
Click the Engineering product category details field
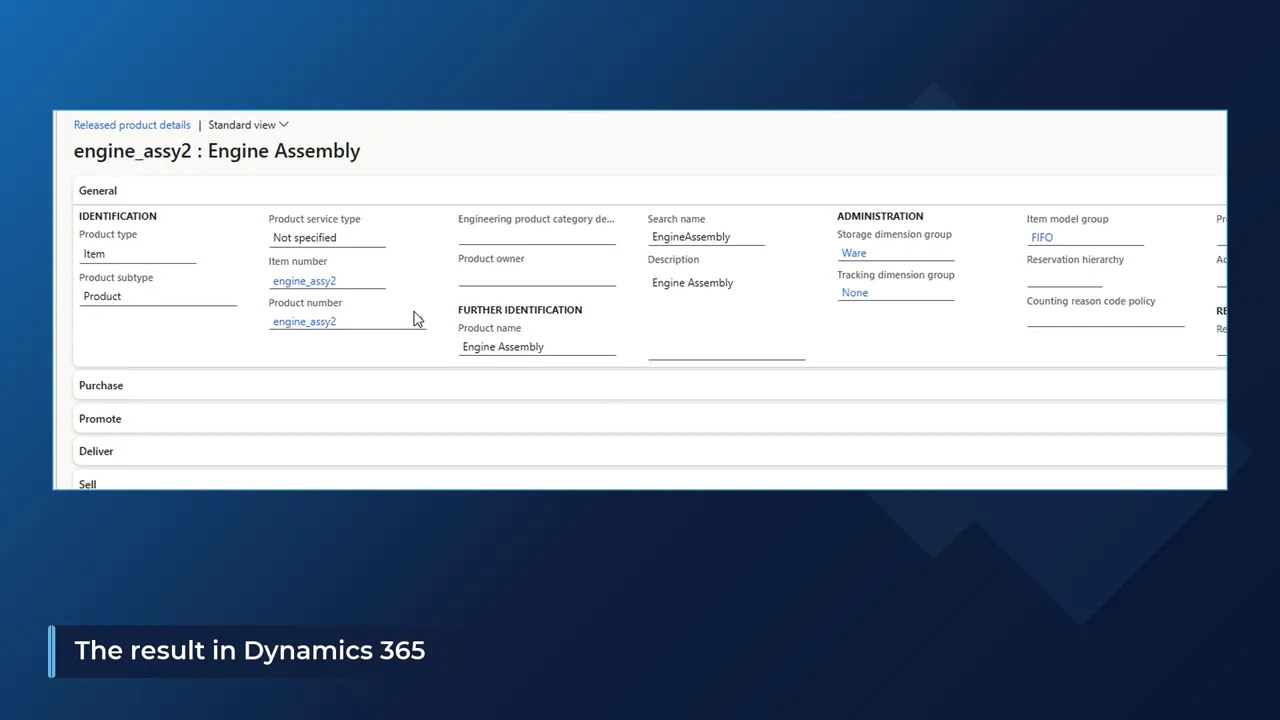[x=537, y=236]
